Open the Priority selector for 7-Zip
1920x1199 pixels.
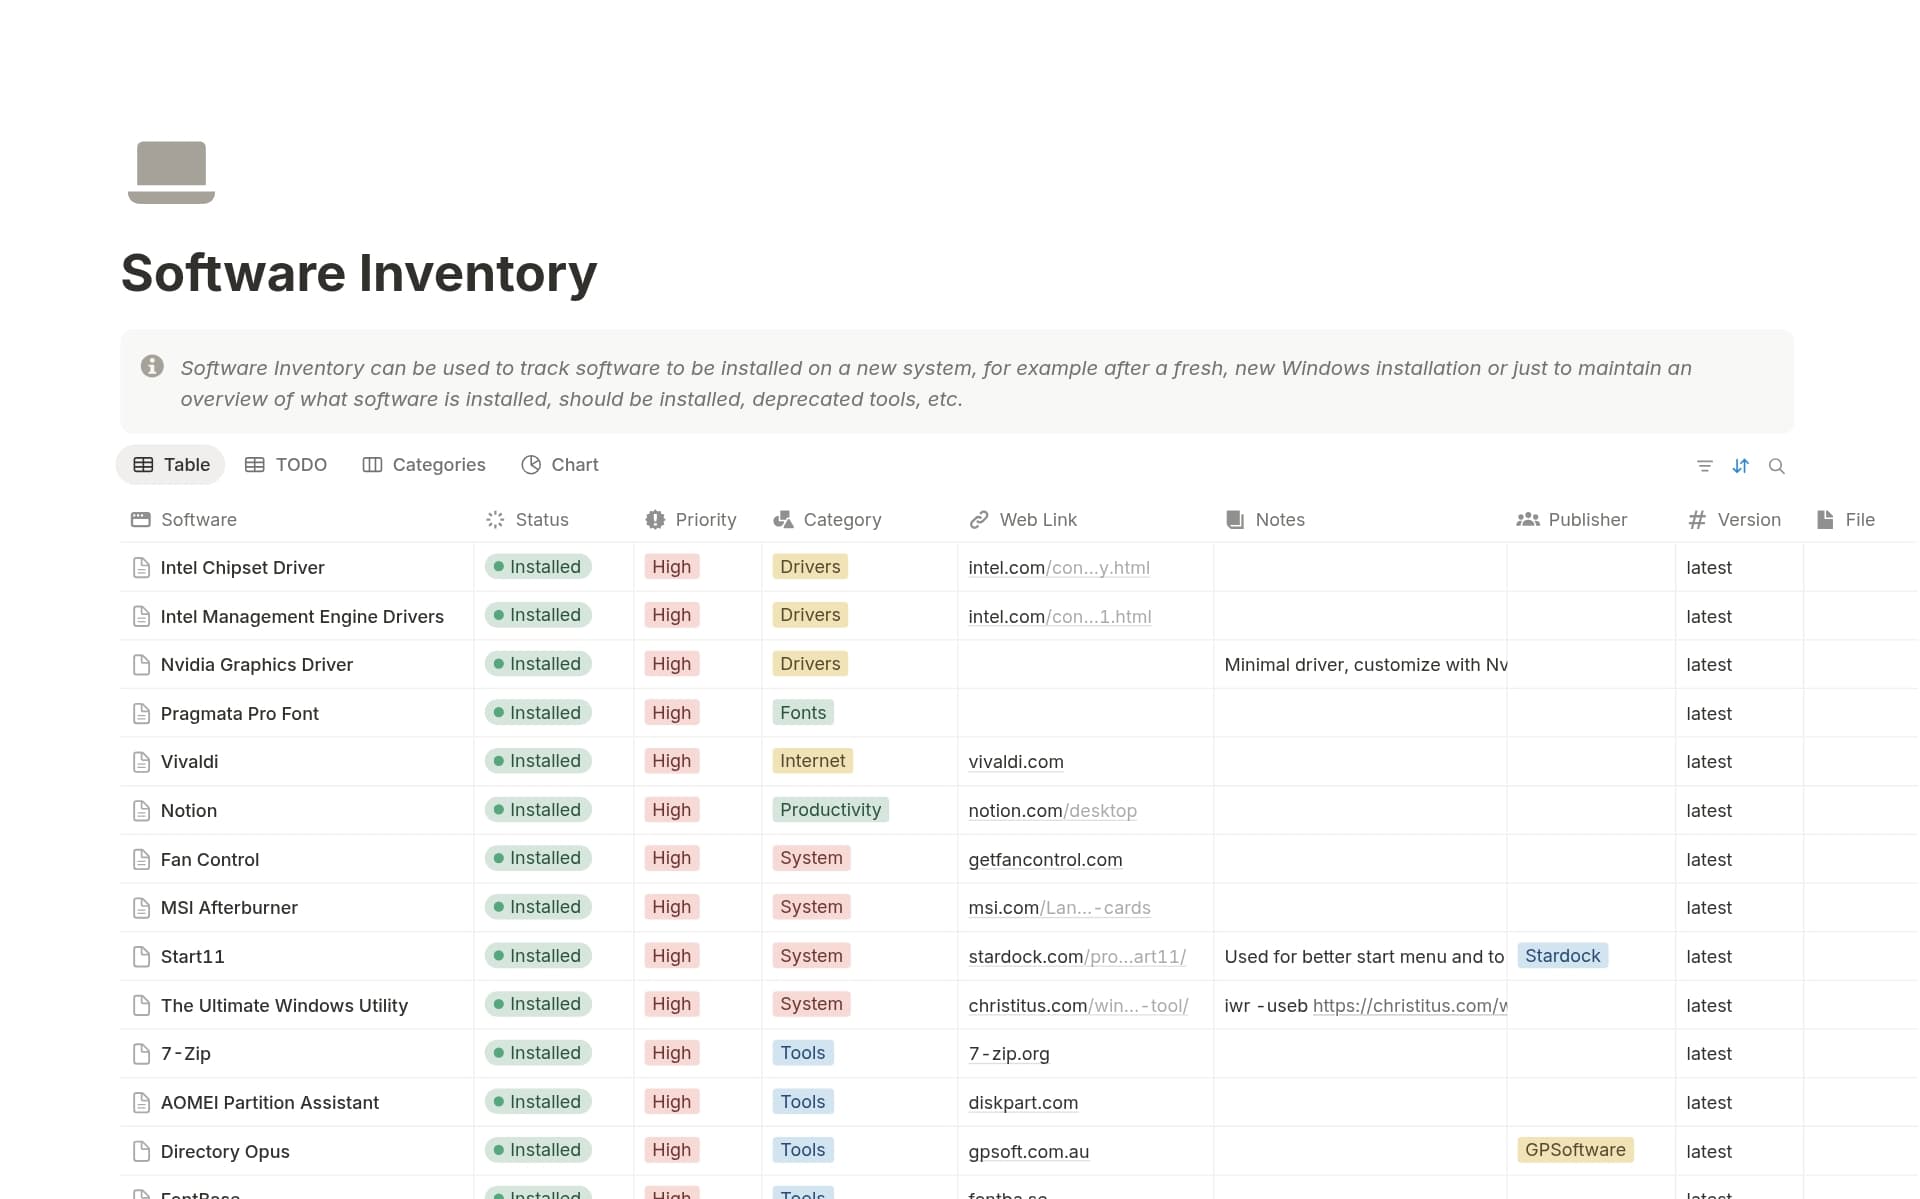click(x=670, y=1052)
